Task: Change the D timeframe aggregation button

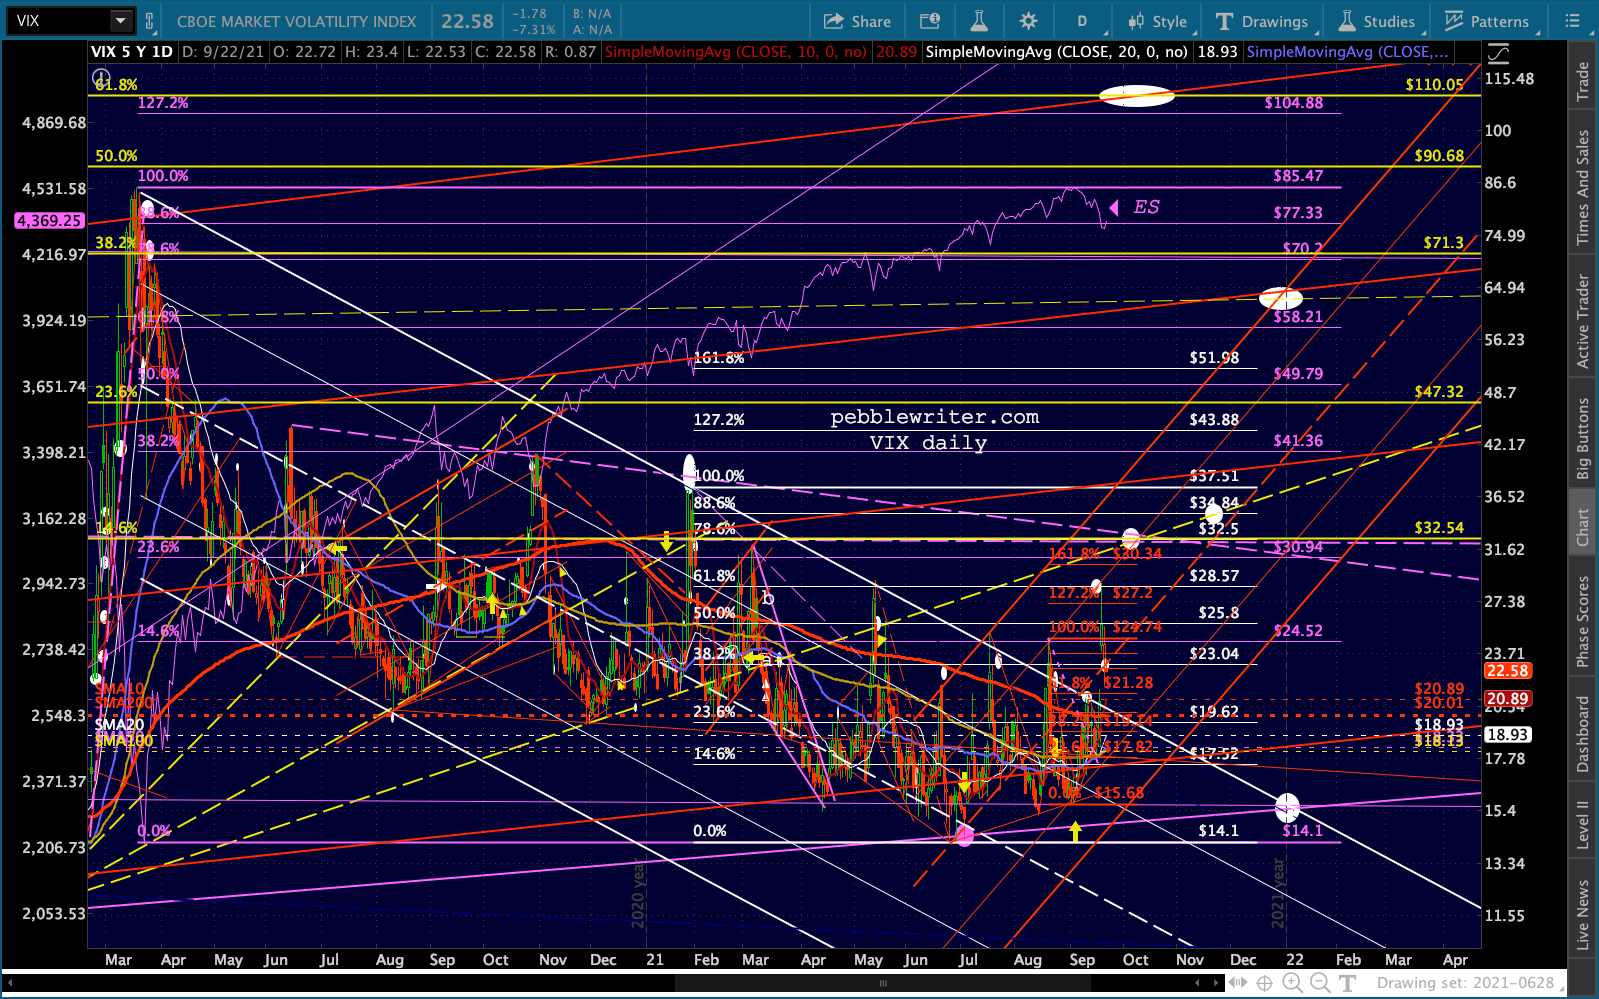Action: pyautogui.click(x=1081, y=21)
